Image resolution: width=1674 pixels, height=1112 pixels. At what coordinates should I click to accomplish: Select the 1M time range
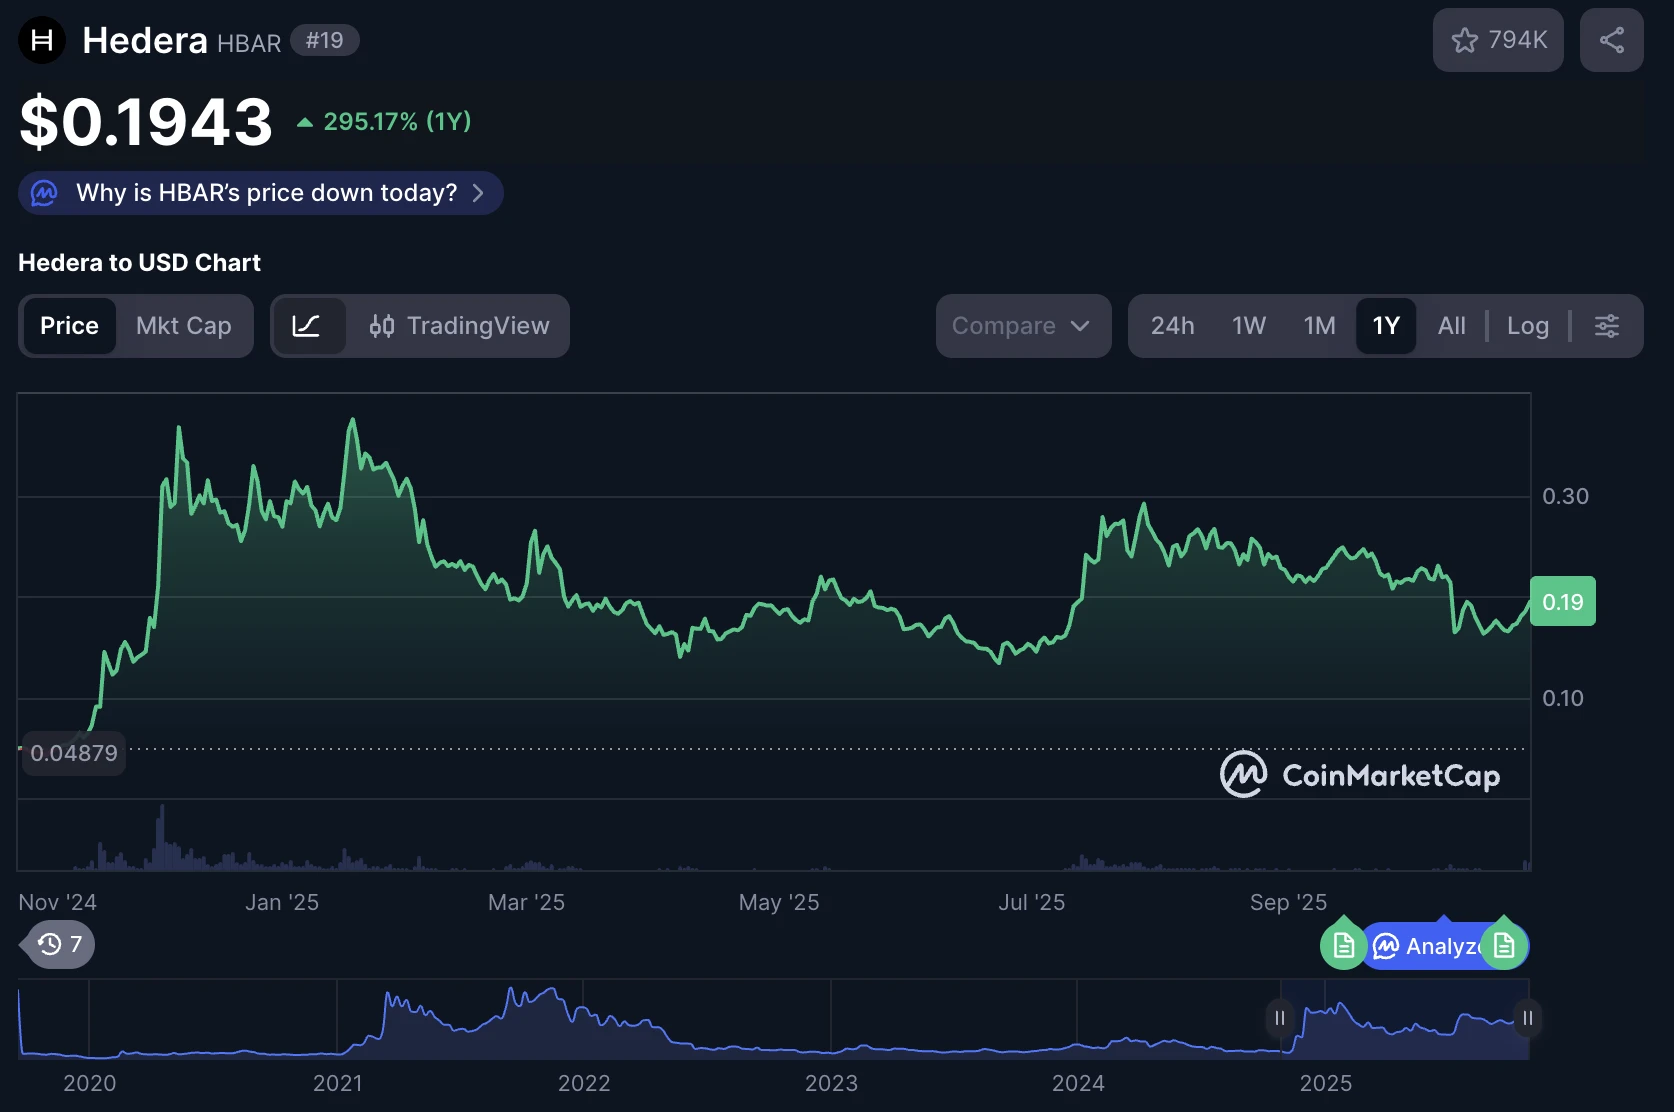(1319, 326)
